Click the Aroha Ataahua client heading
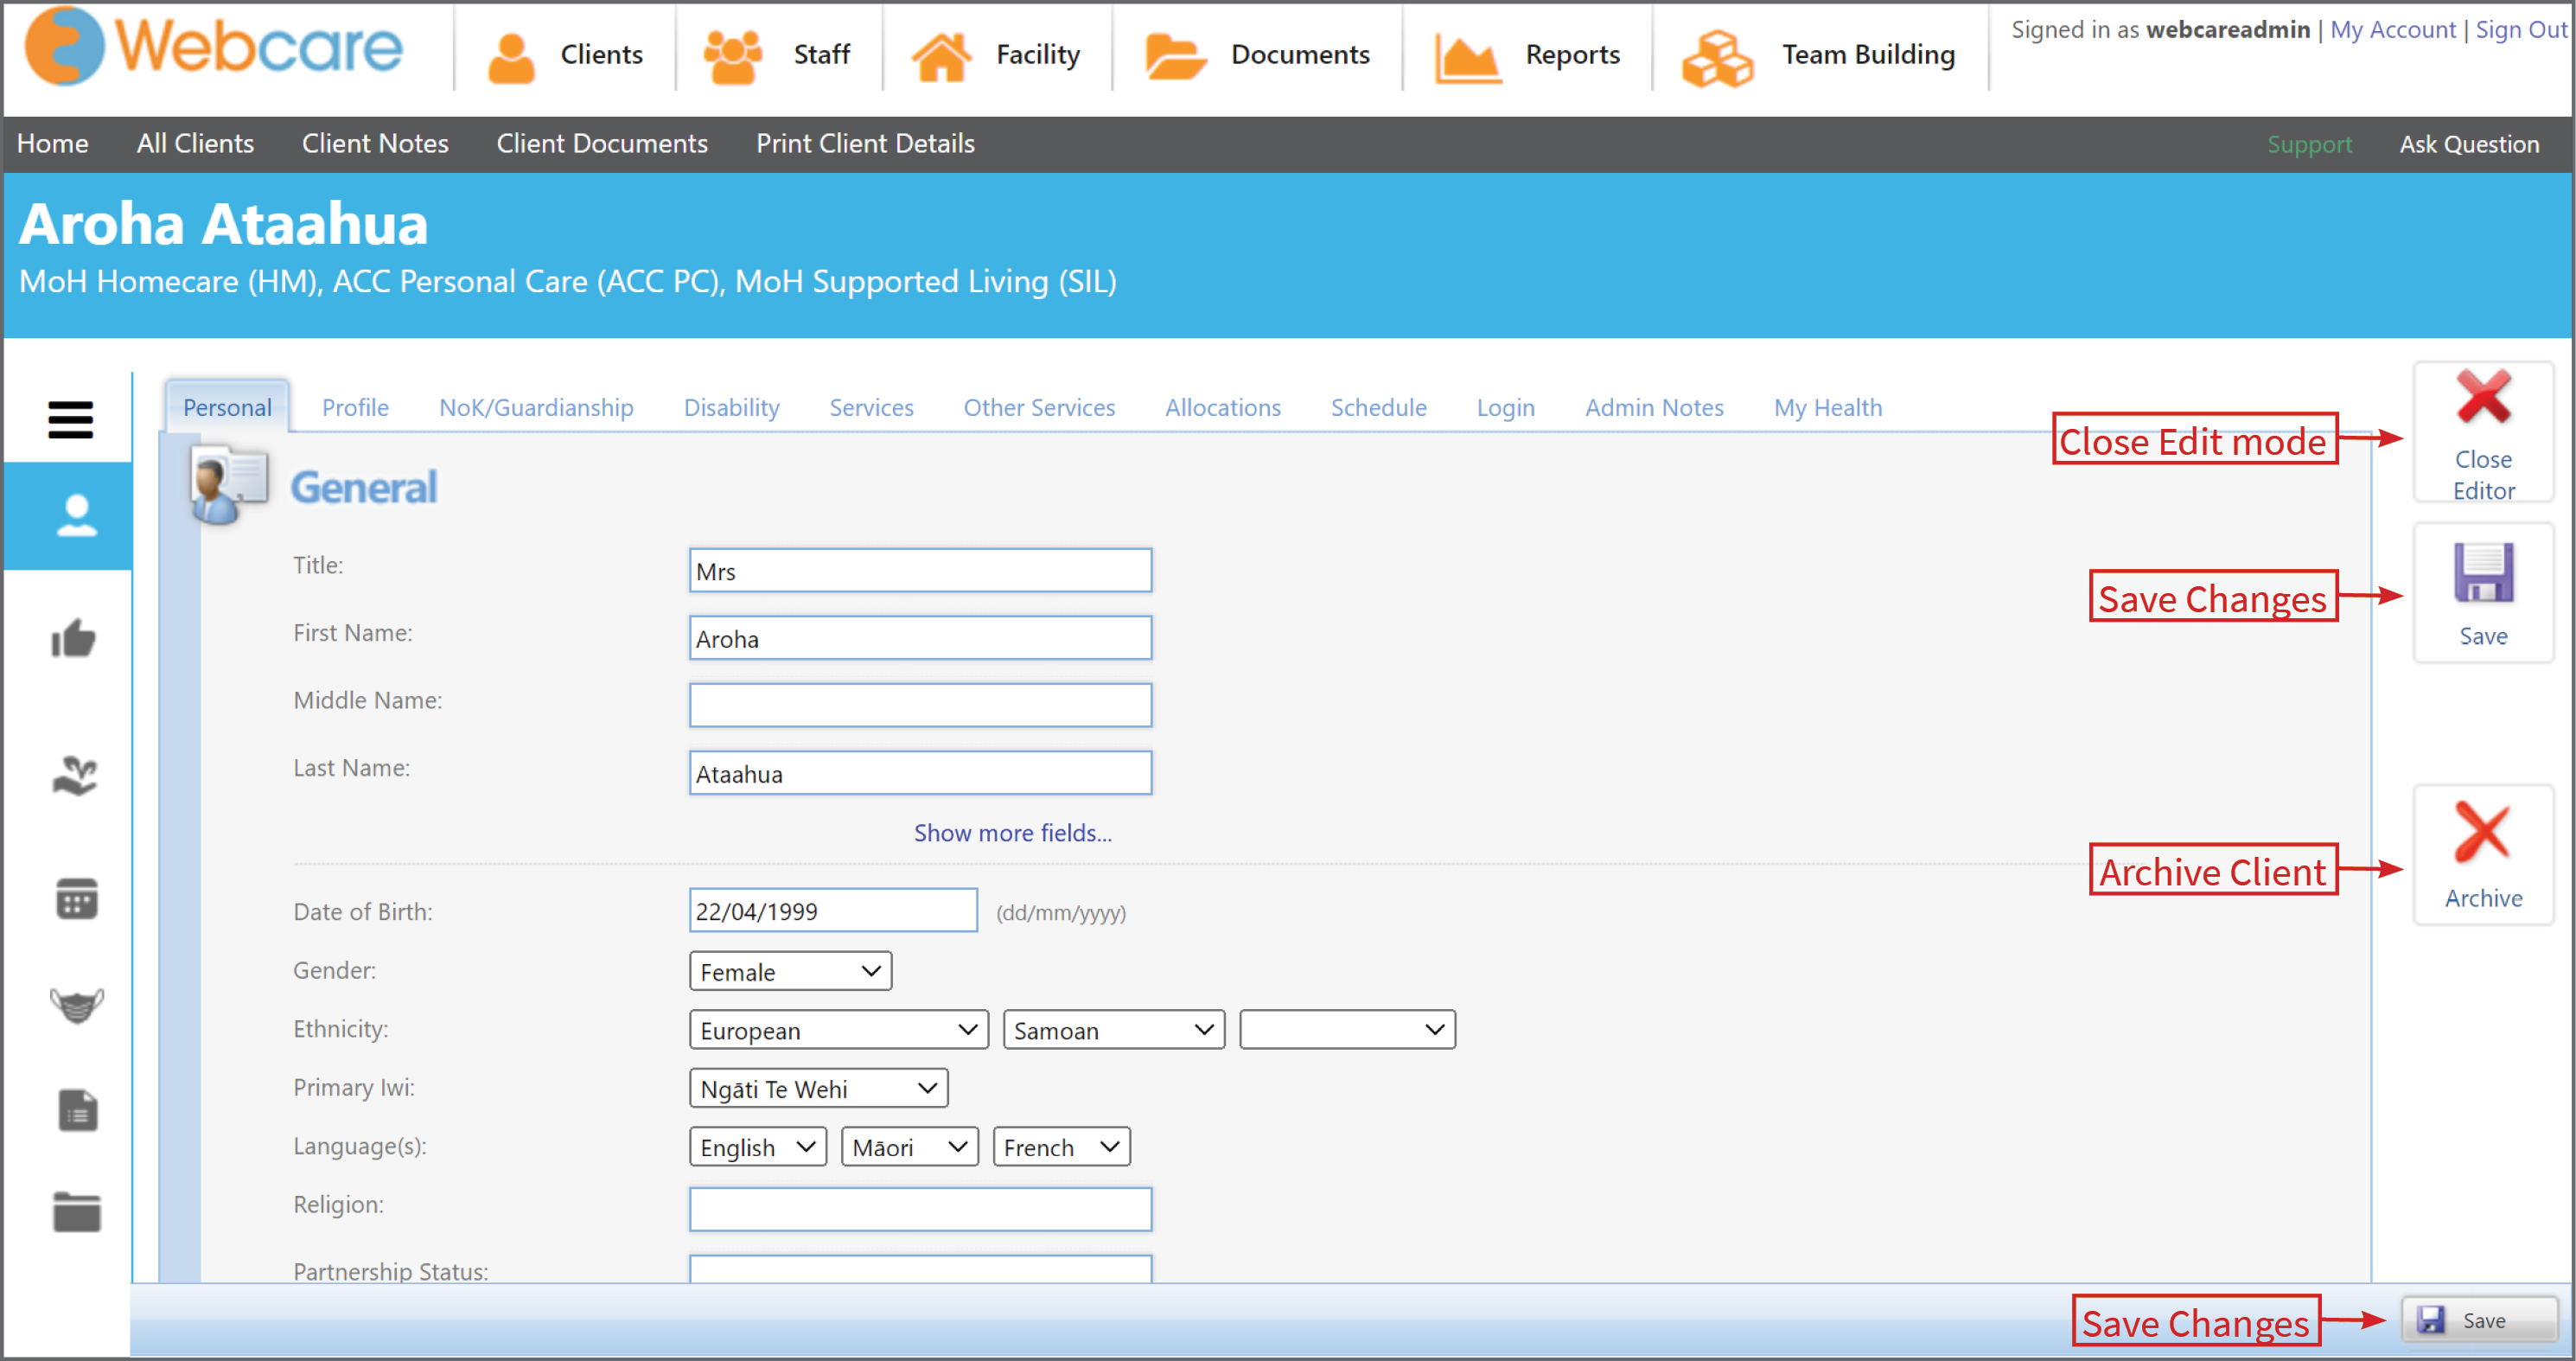Image resolution: width=2576 pixels, height=1361 pixels. 223,222
